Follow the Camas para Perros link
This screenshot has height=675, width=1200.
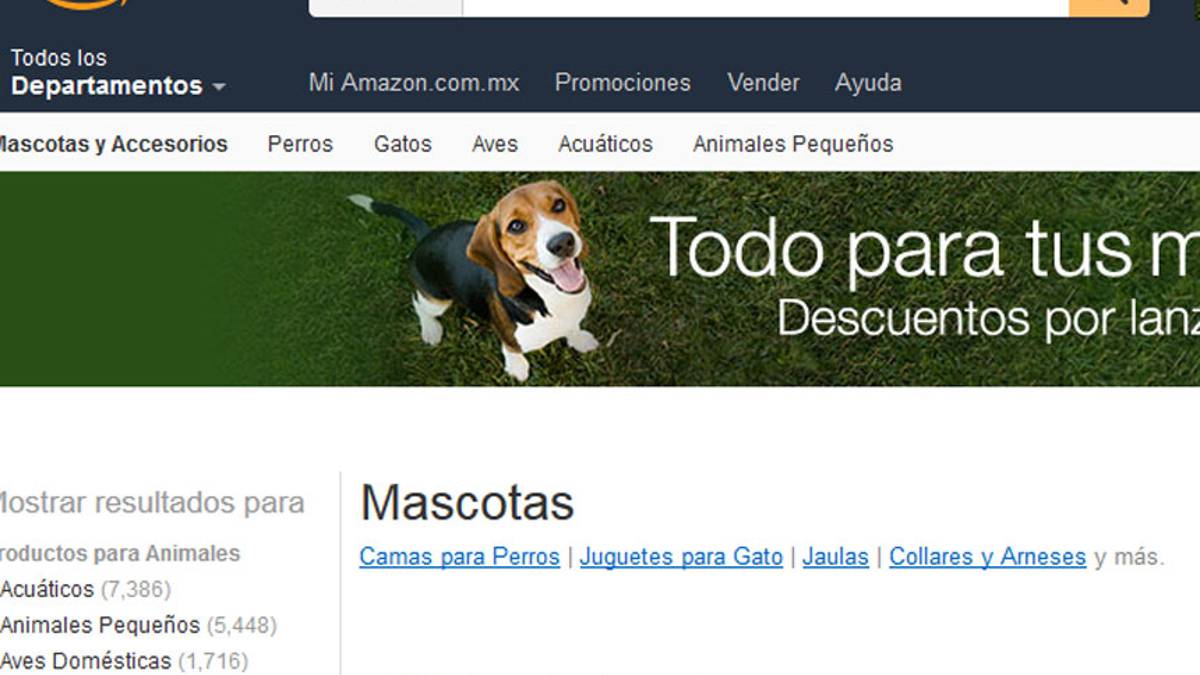click(x=459, y=557)
